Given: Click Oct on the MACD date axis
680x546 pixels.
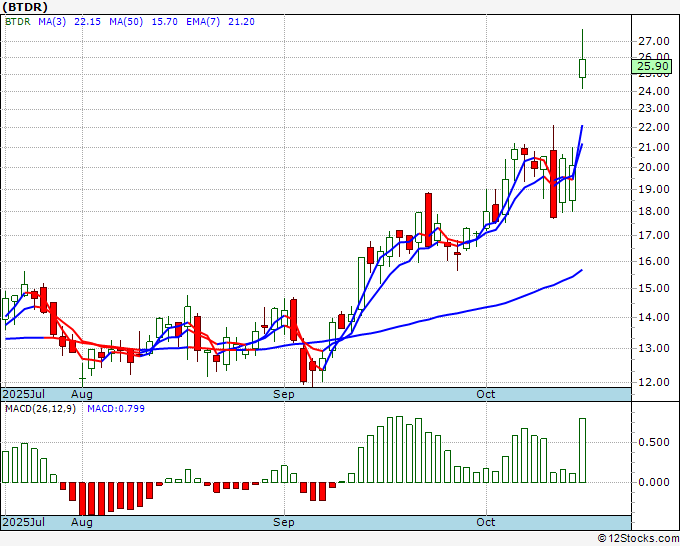Looking at the screenshot, I should tap(486, 522).
